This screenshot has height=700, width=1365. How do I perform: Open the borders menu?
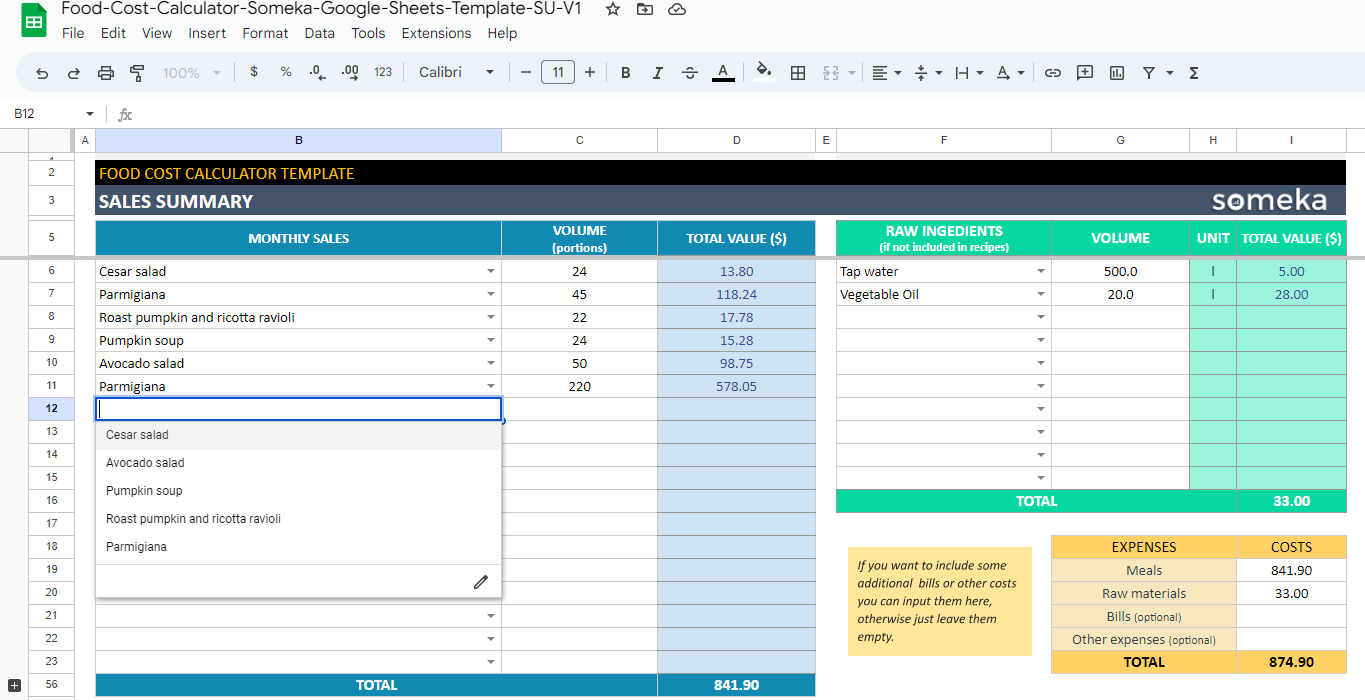[797, 72]
